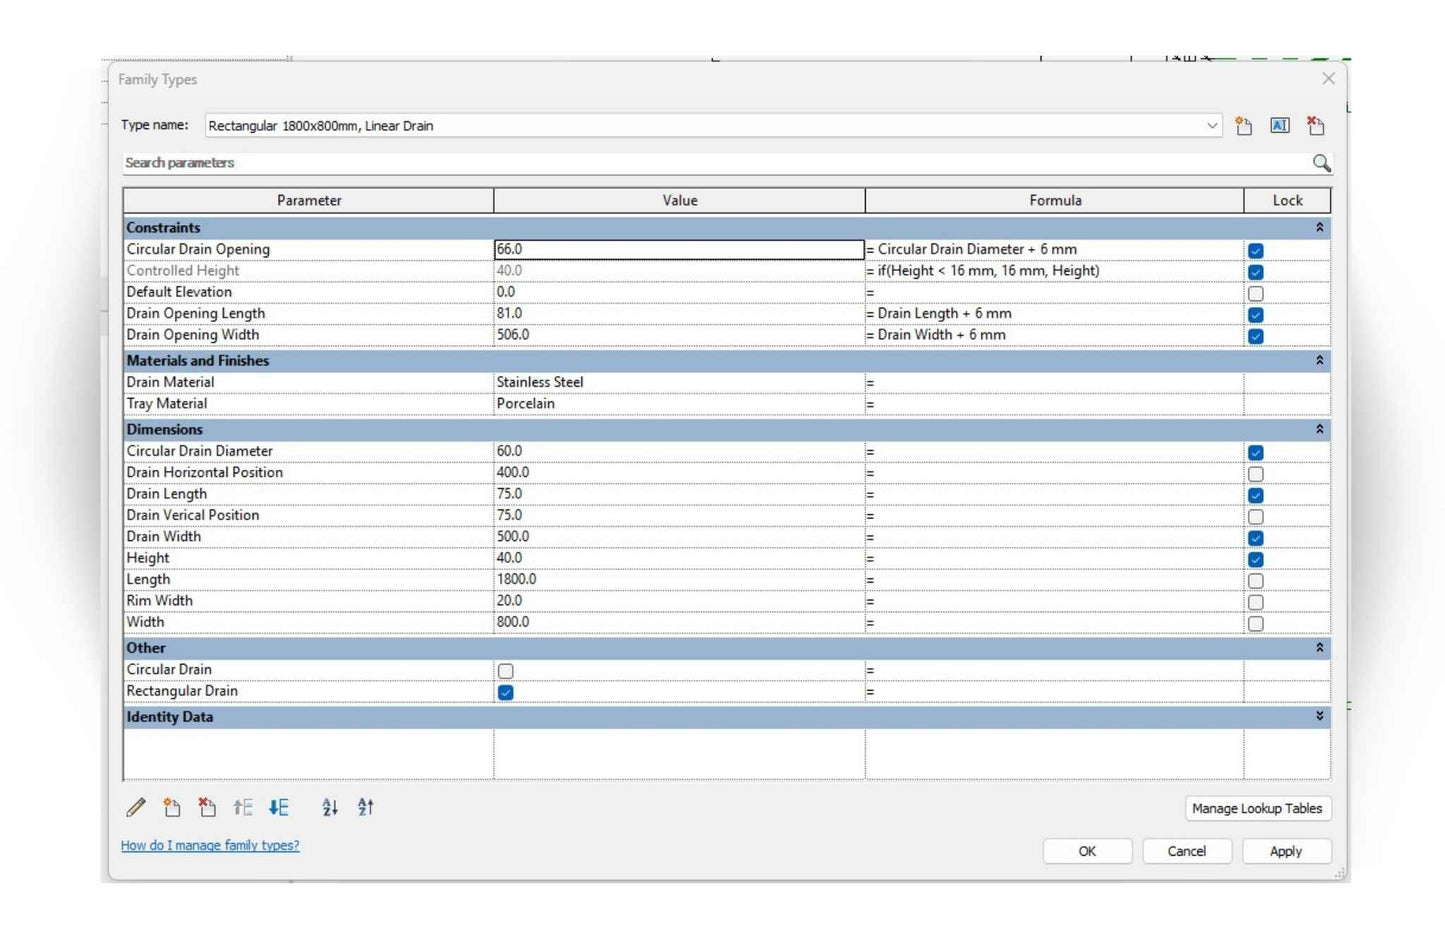Click the Delete Parameter icon at bottom left
The image size is (1445, 934).
pyautogui.click(x=207, y=807)
